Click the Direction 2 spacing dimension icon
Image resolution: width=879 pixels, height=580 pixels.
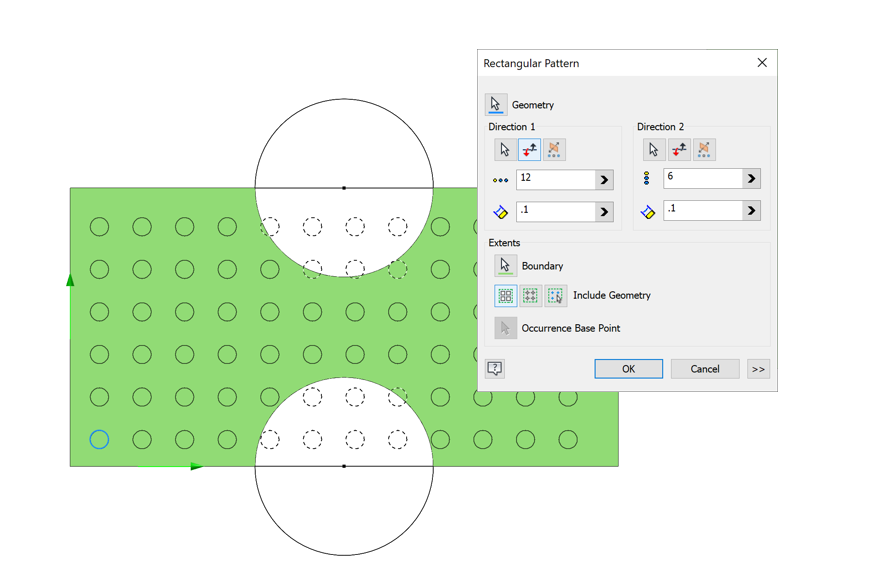[x=647, y=212]
